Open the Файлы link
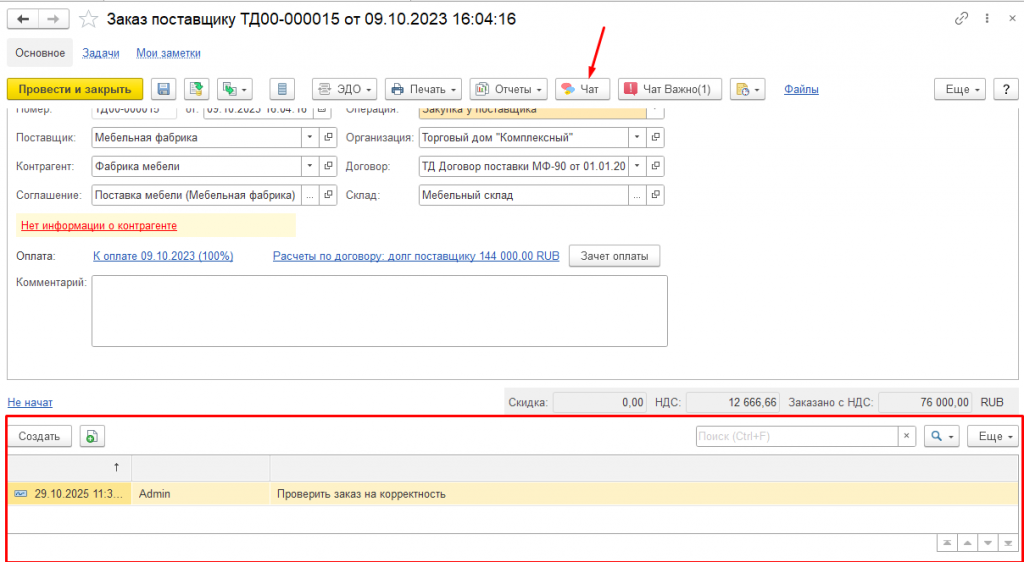Image resolution: width=1024 pixels, height=562 pixels. coord(801,89)
